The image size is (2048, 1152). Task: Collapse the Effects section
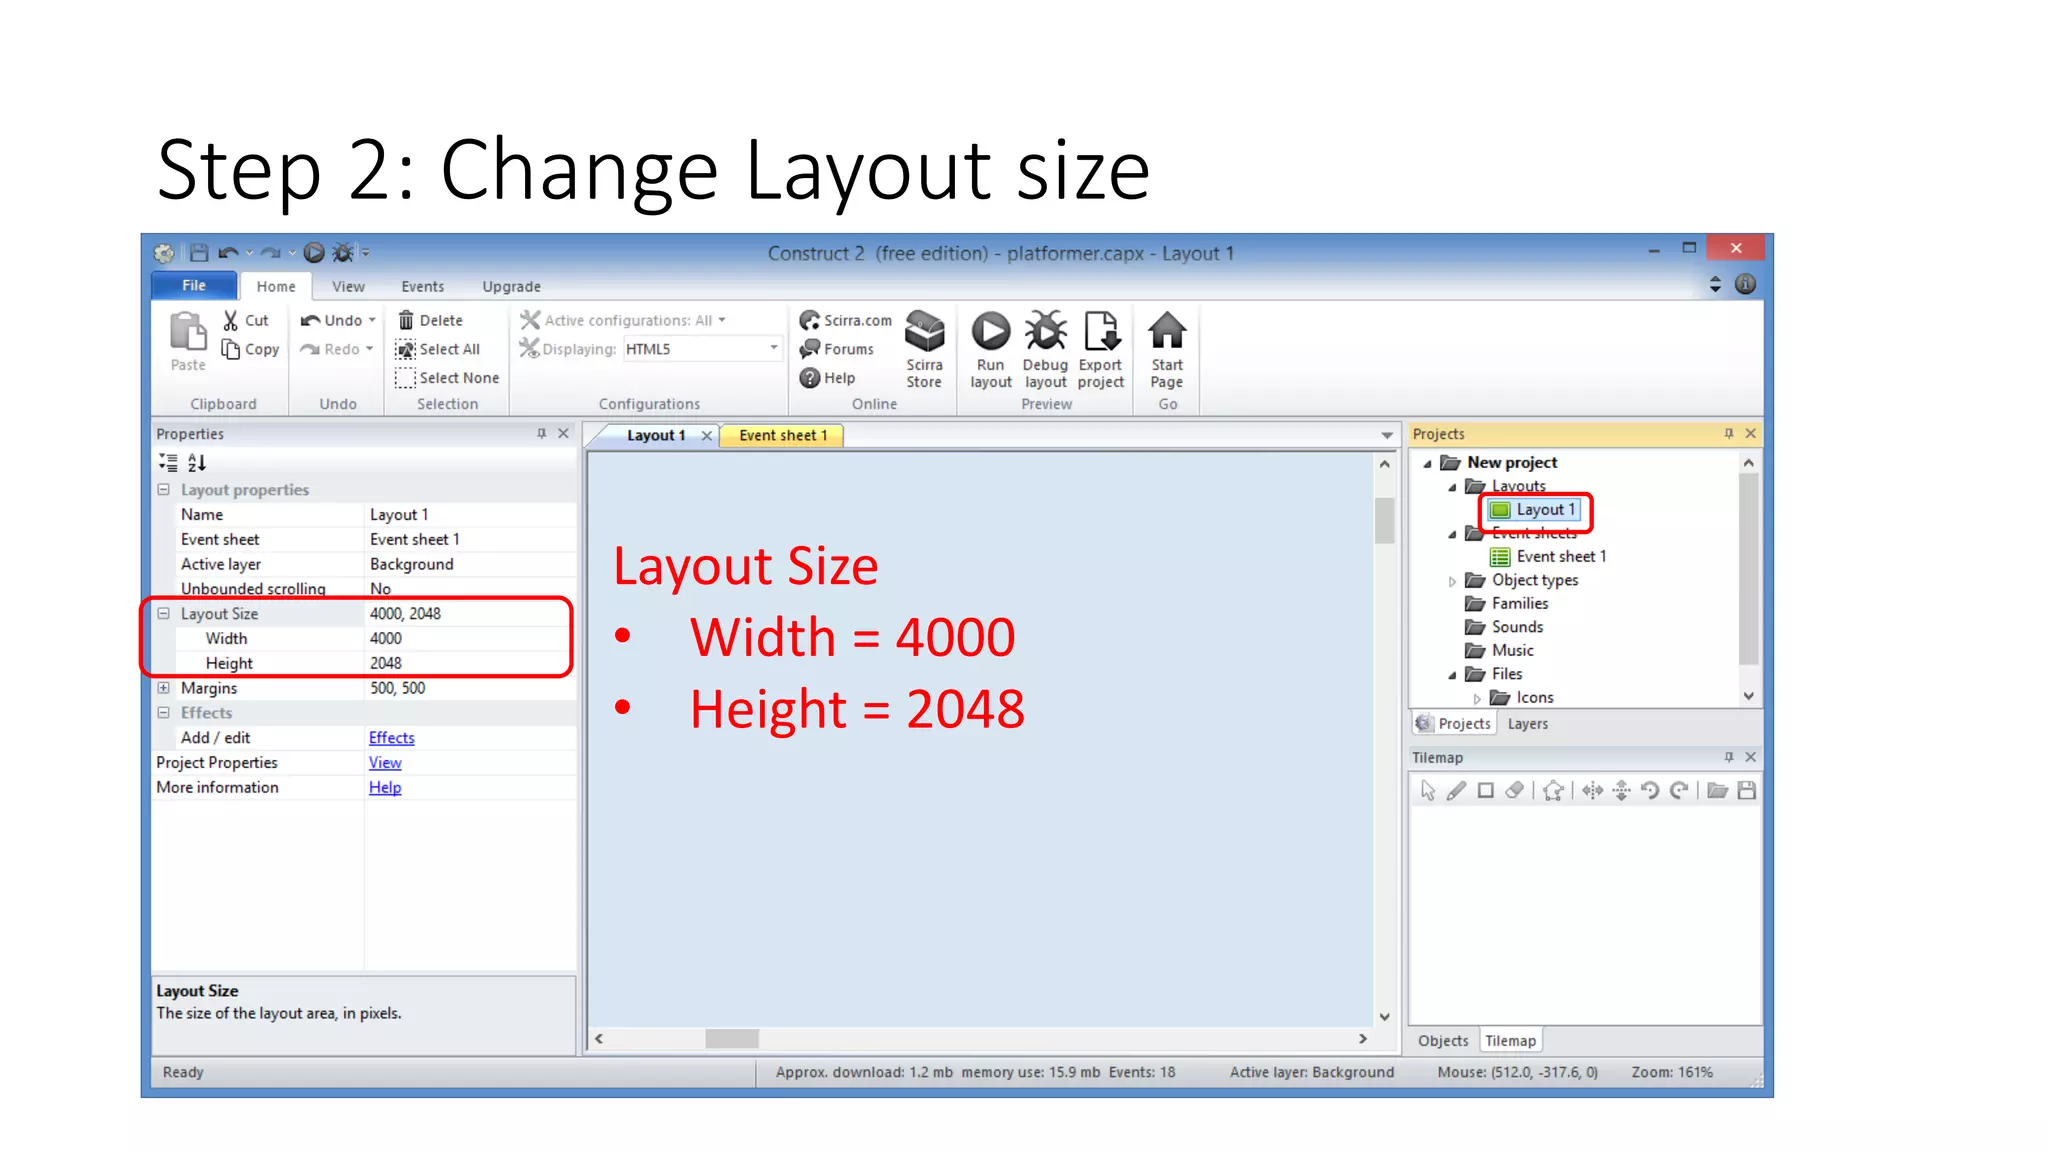163,713
